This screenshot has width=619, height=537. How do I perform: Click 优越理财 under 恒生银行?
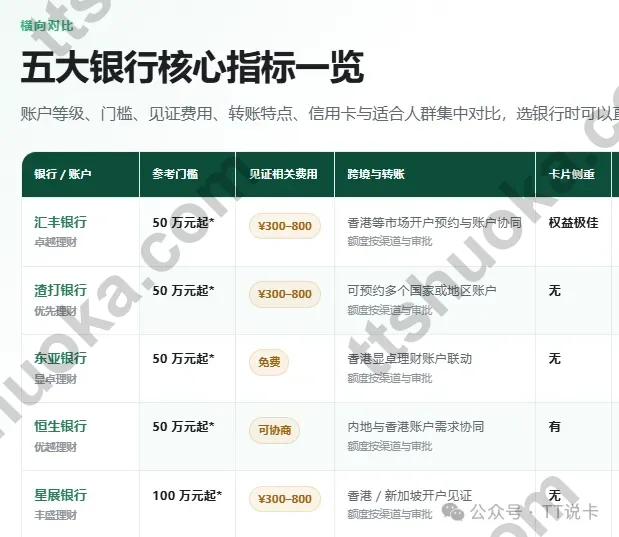[55, 447]
